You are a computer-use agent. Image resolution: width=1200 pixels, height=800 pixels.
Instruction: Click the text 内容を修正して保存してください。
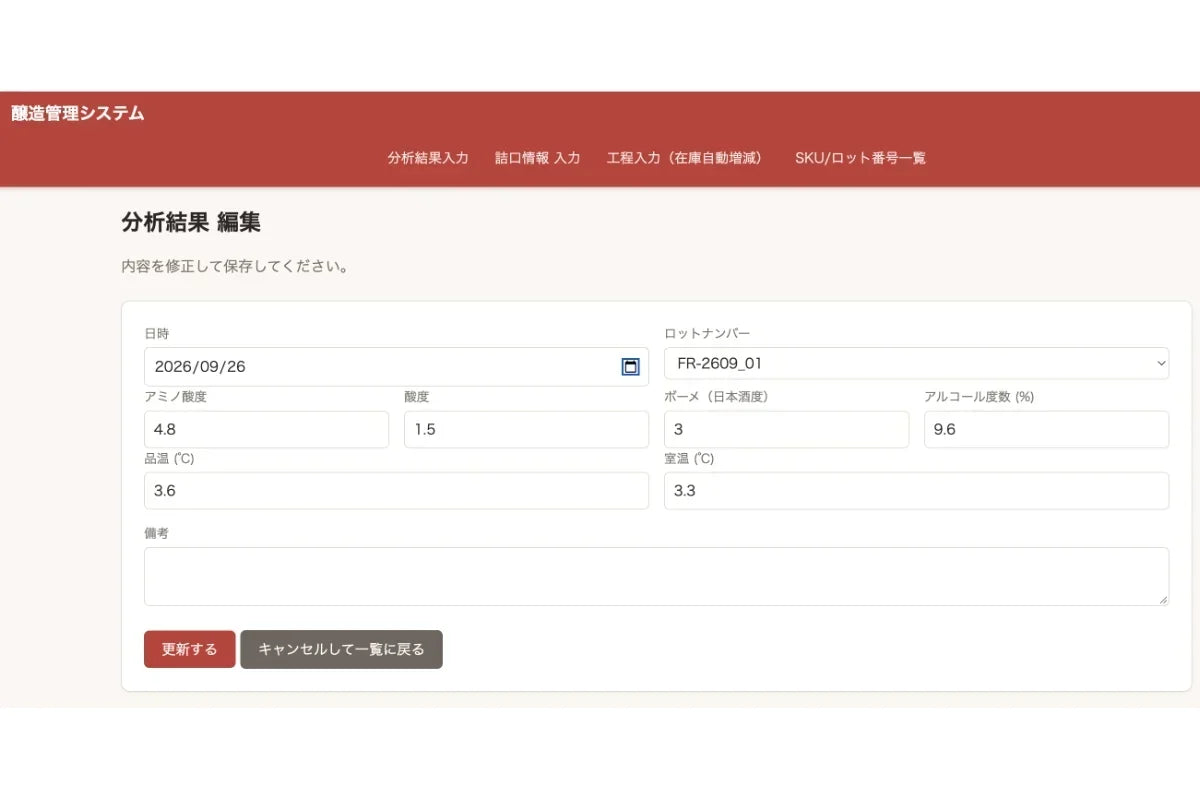click(235, 267)
